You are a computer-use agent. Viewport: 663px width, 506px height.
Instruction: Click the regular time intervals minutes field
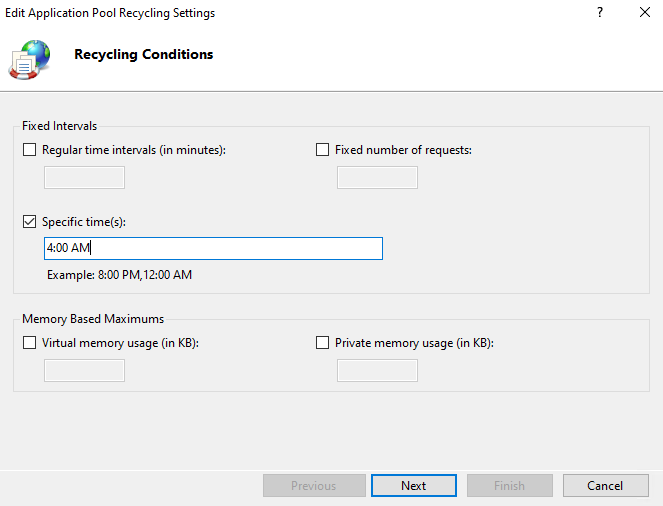85,178
